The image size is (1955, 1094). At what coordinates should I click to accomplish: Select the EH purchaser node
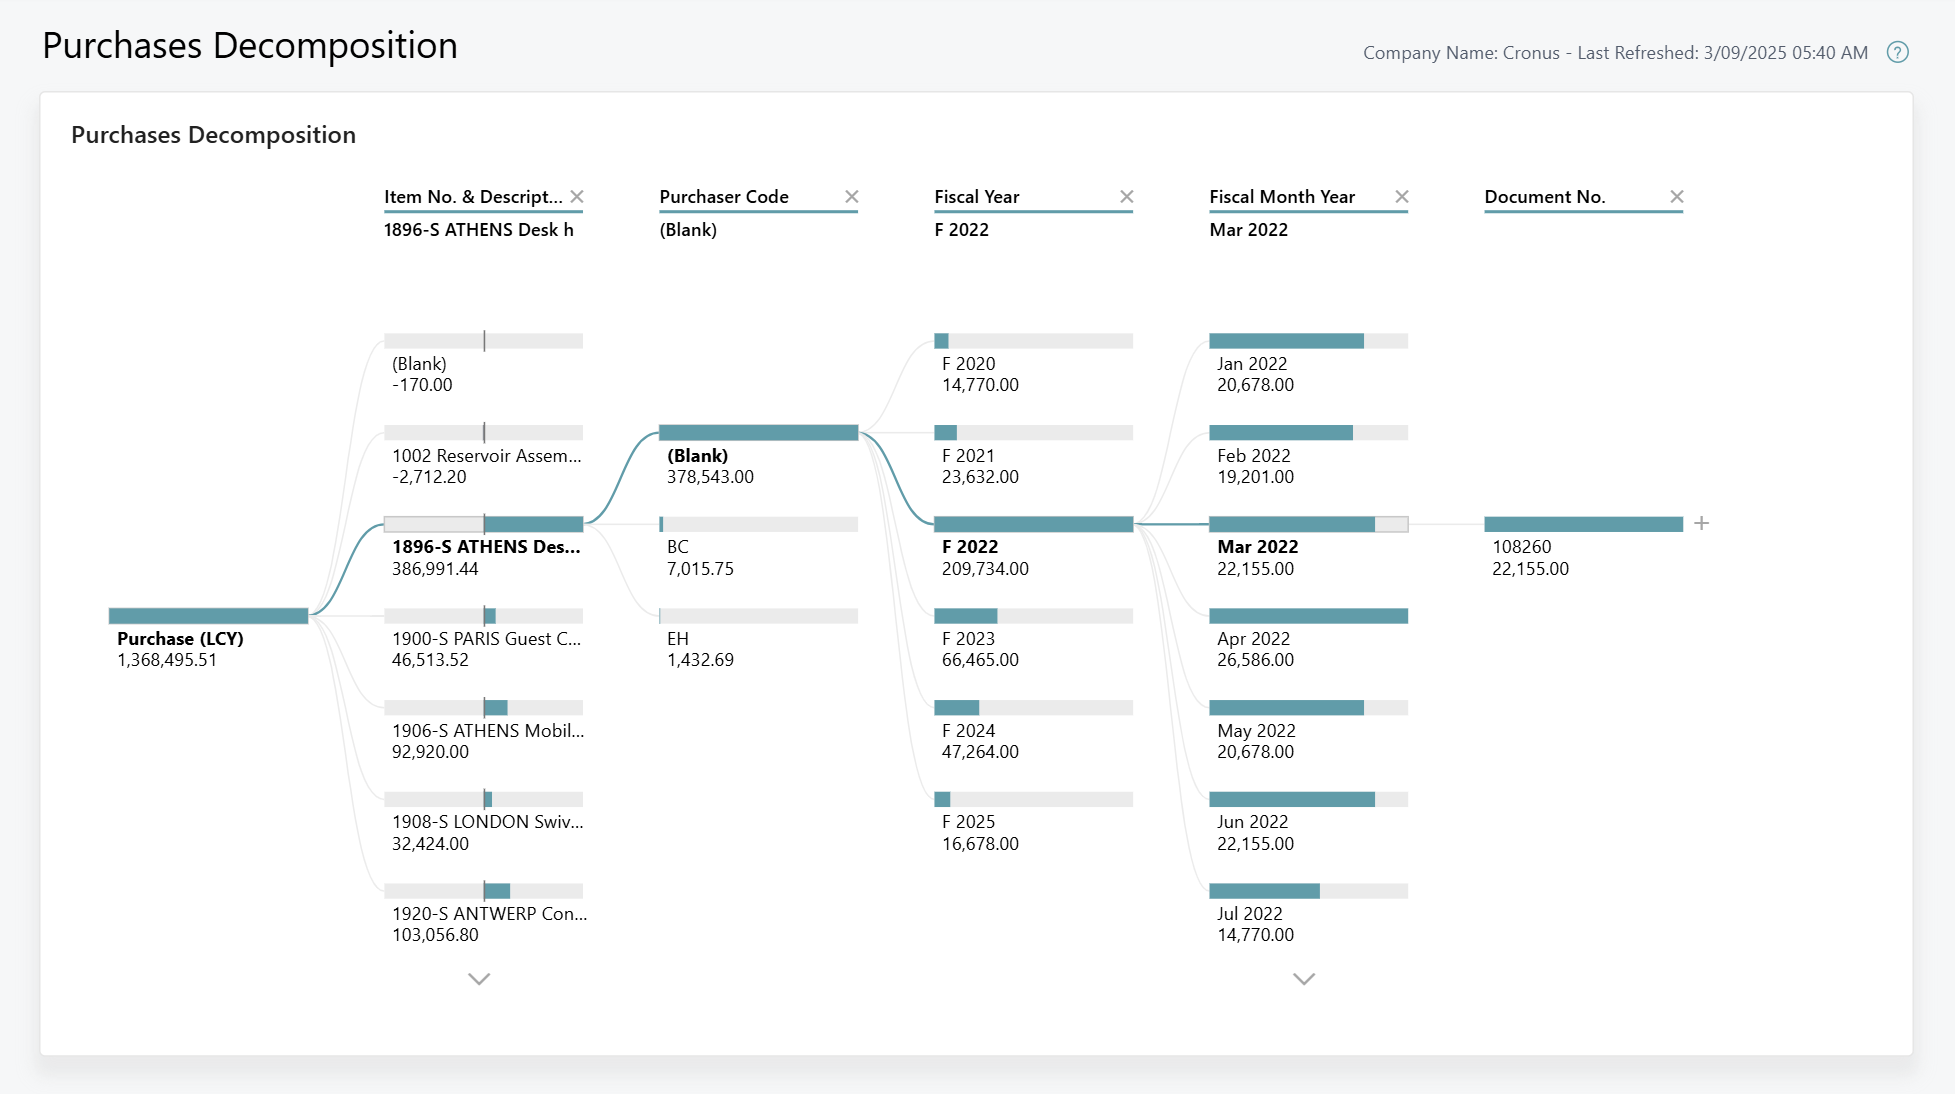pyautogui.click(x=758, y=614)
